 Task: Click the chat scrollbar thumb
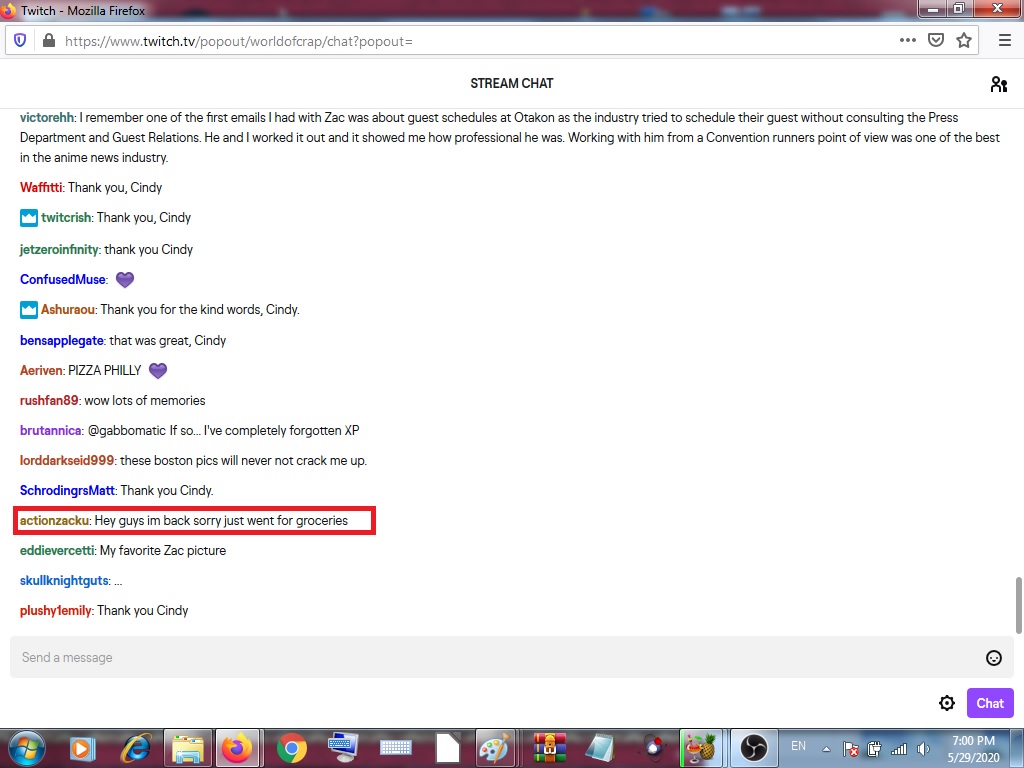coord(1018,605)
